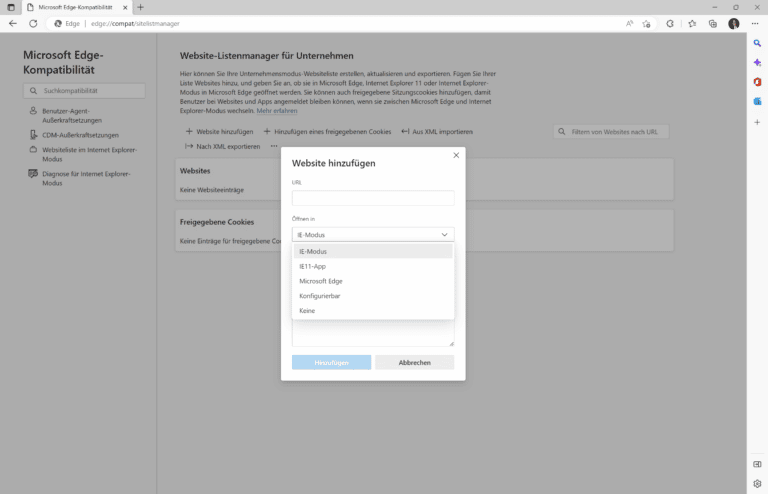Go back with the browser back arrow
The height and width of the screenshot is (494, 768).
point(13,24)
